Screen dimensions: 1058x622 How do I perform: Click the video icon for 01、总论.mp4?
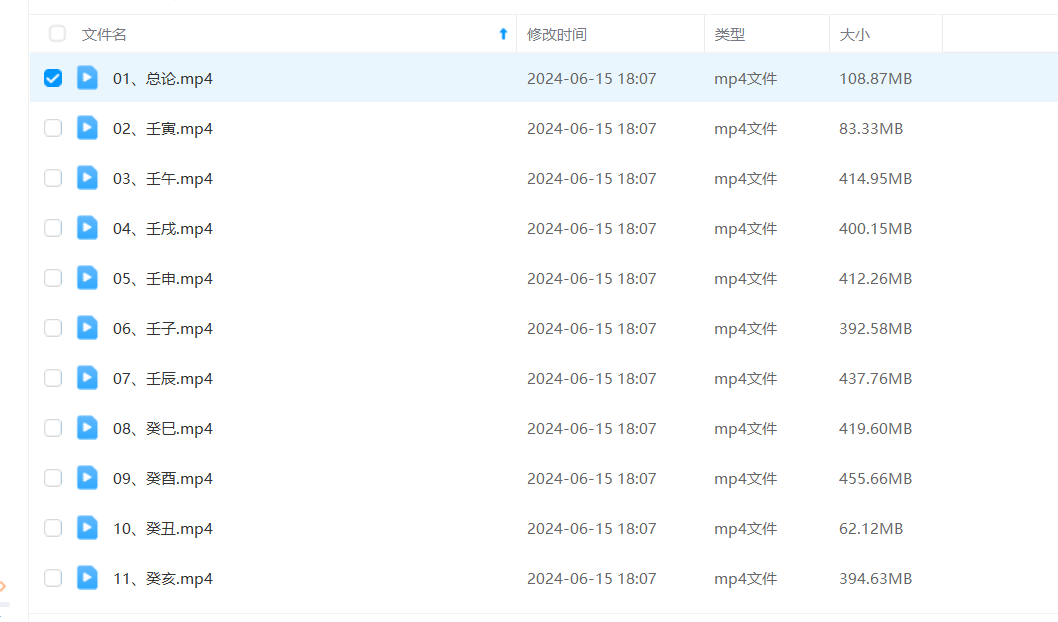click(88, 78)
